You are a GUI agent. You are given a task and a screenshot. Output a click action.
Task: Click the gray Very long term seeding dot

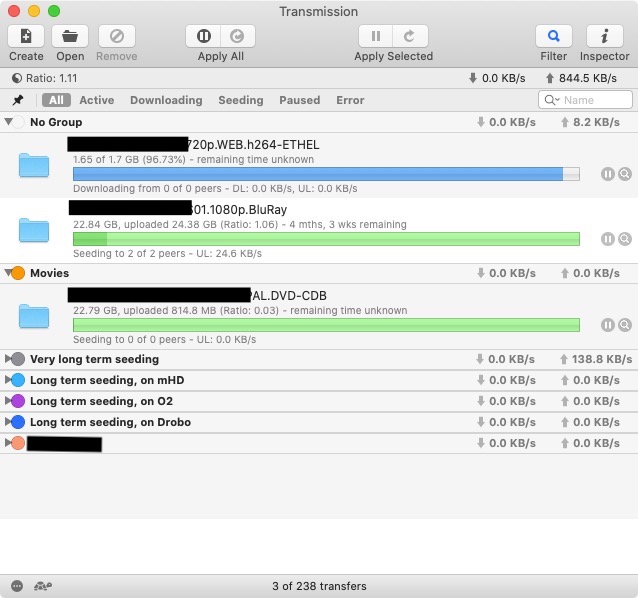(18, 359)
